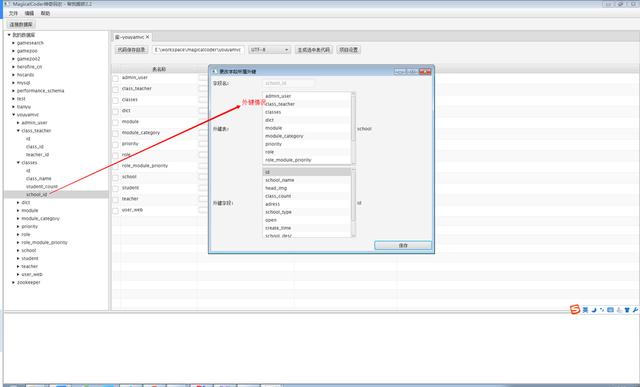
Task: Expand the role_module_priority tree node
Action: pyautogui.click(x=18, y=242)
